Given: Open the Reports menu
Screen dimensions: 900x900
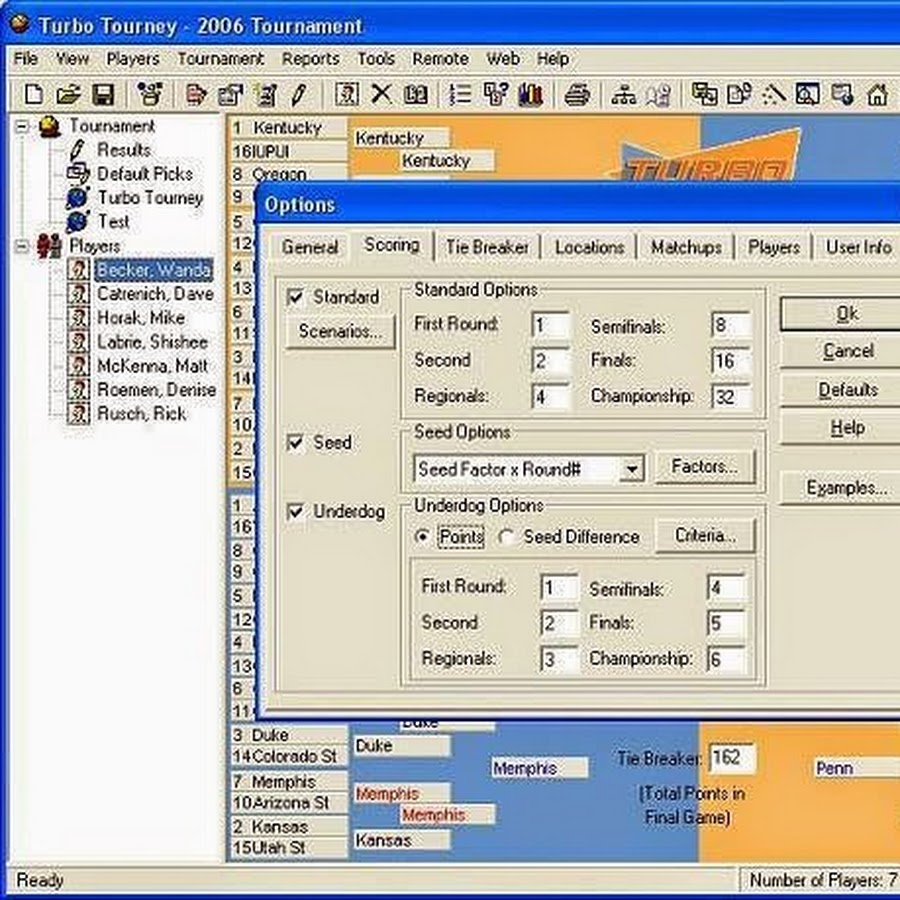Looking at the screenshot, I should (310, 59).
